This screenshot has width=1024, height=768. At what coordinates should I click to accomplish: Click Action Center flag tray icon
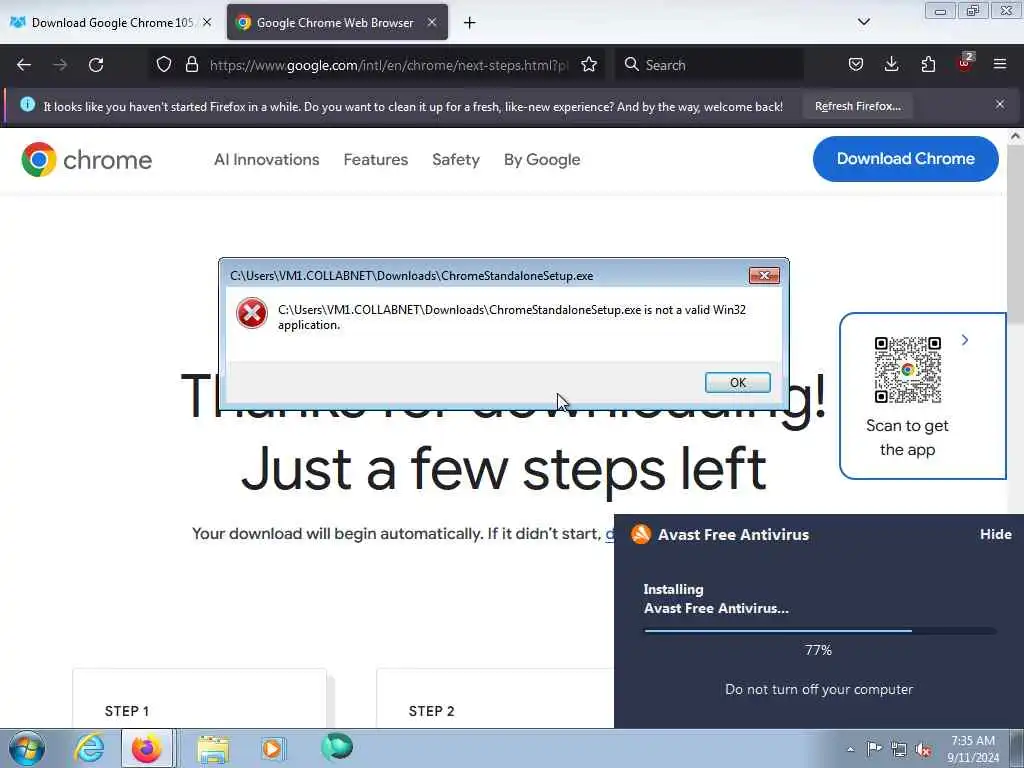coord(874,748)
